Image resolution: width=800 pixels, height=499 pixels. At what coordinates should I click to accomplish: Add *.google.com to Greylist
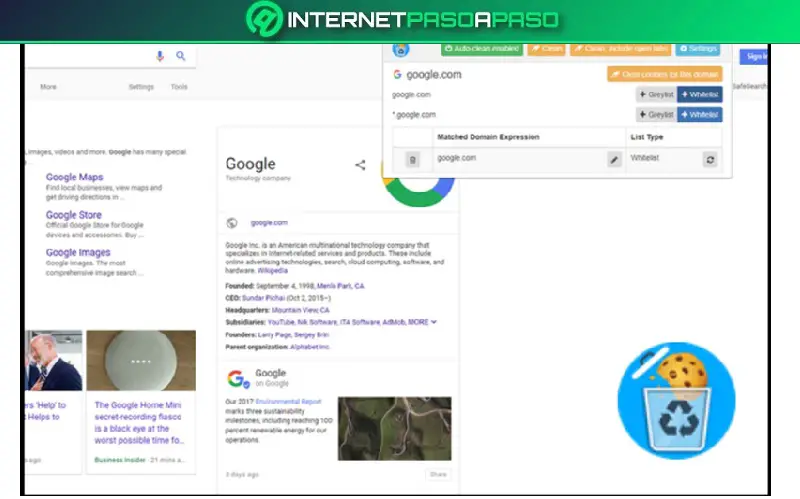click(656, 114)
